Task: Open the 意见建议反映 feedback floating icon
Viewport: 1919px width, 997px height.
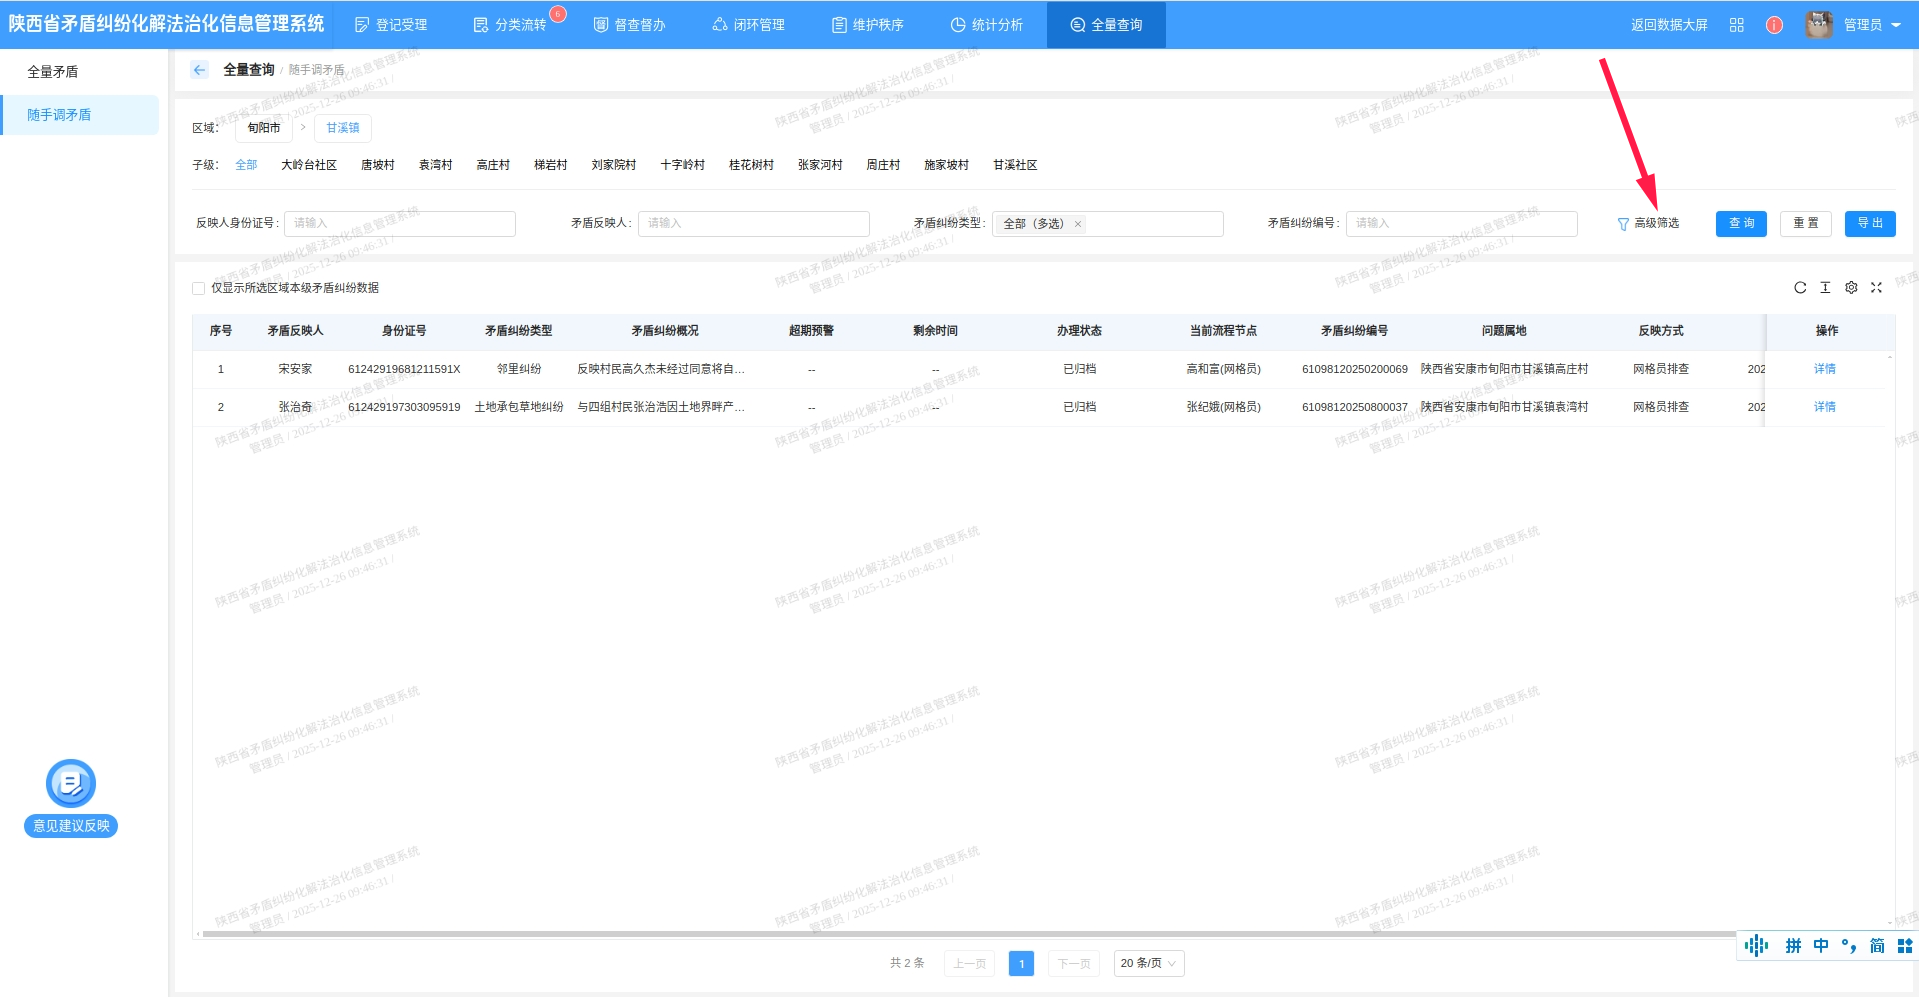Action: (x=70, y=784)
